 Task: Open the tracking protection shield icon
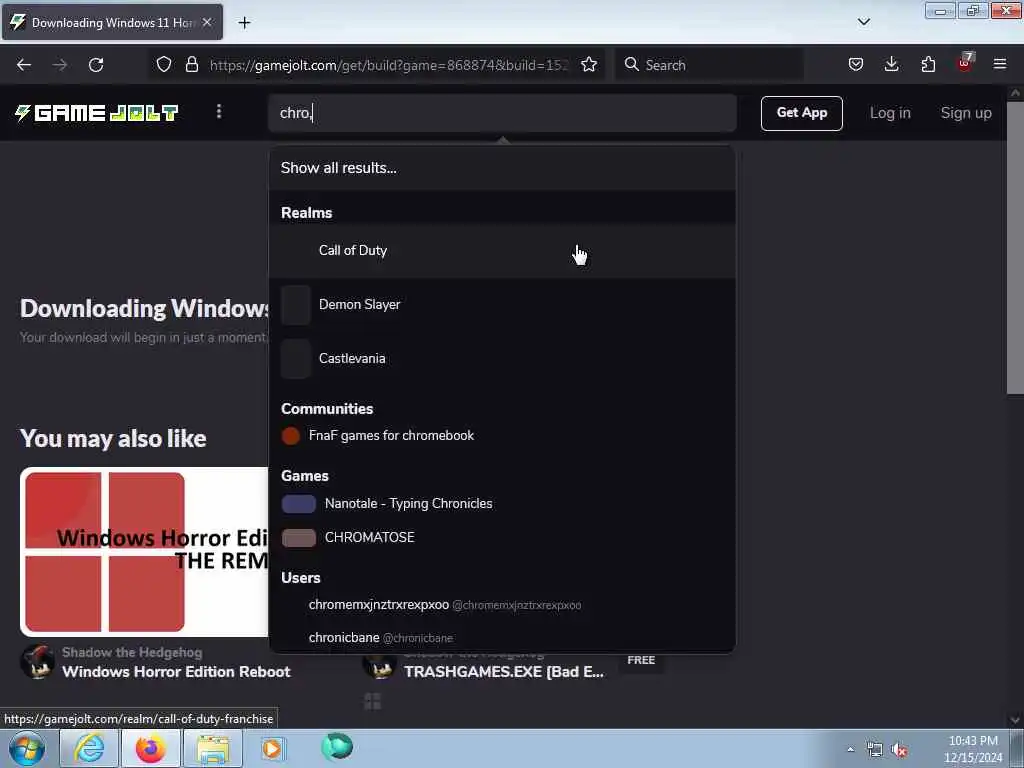[x=164, y=65]
